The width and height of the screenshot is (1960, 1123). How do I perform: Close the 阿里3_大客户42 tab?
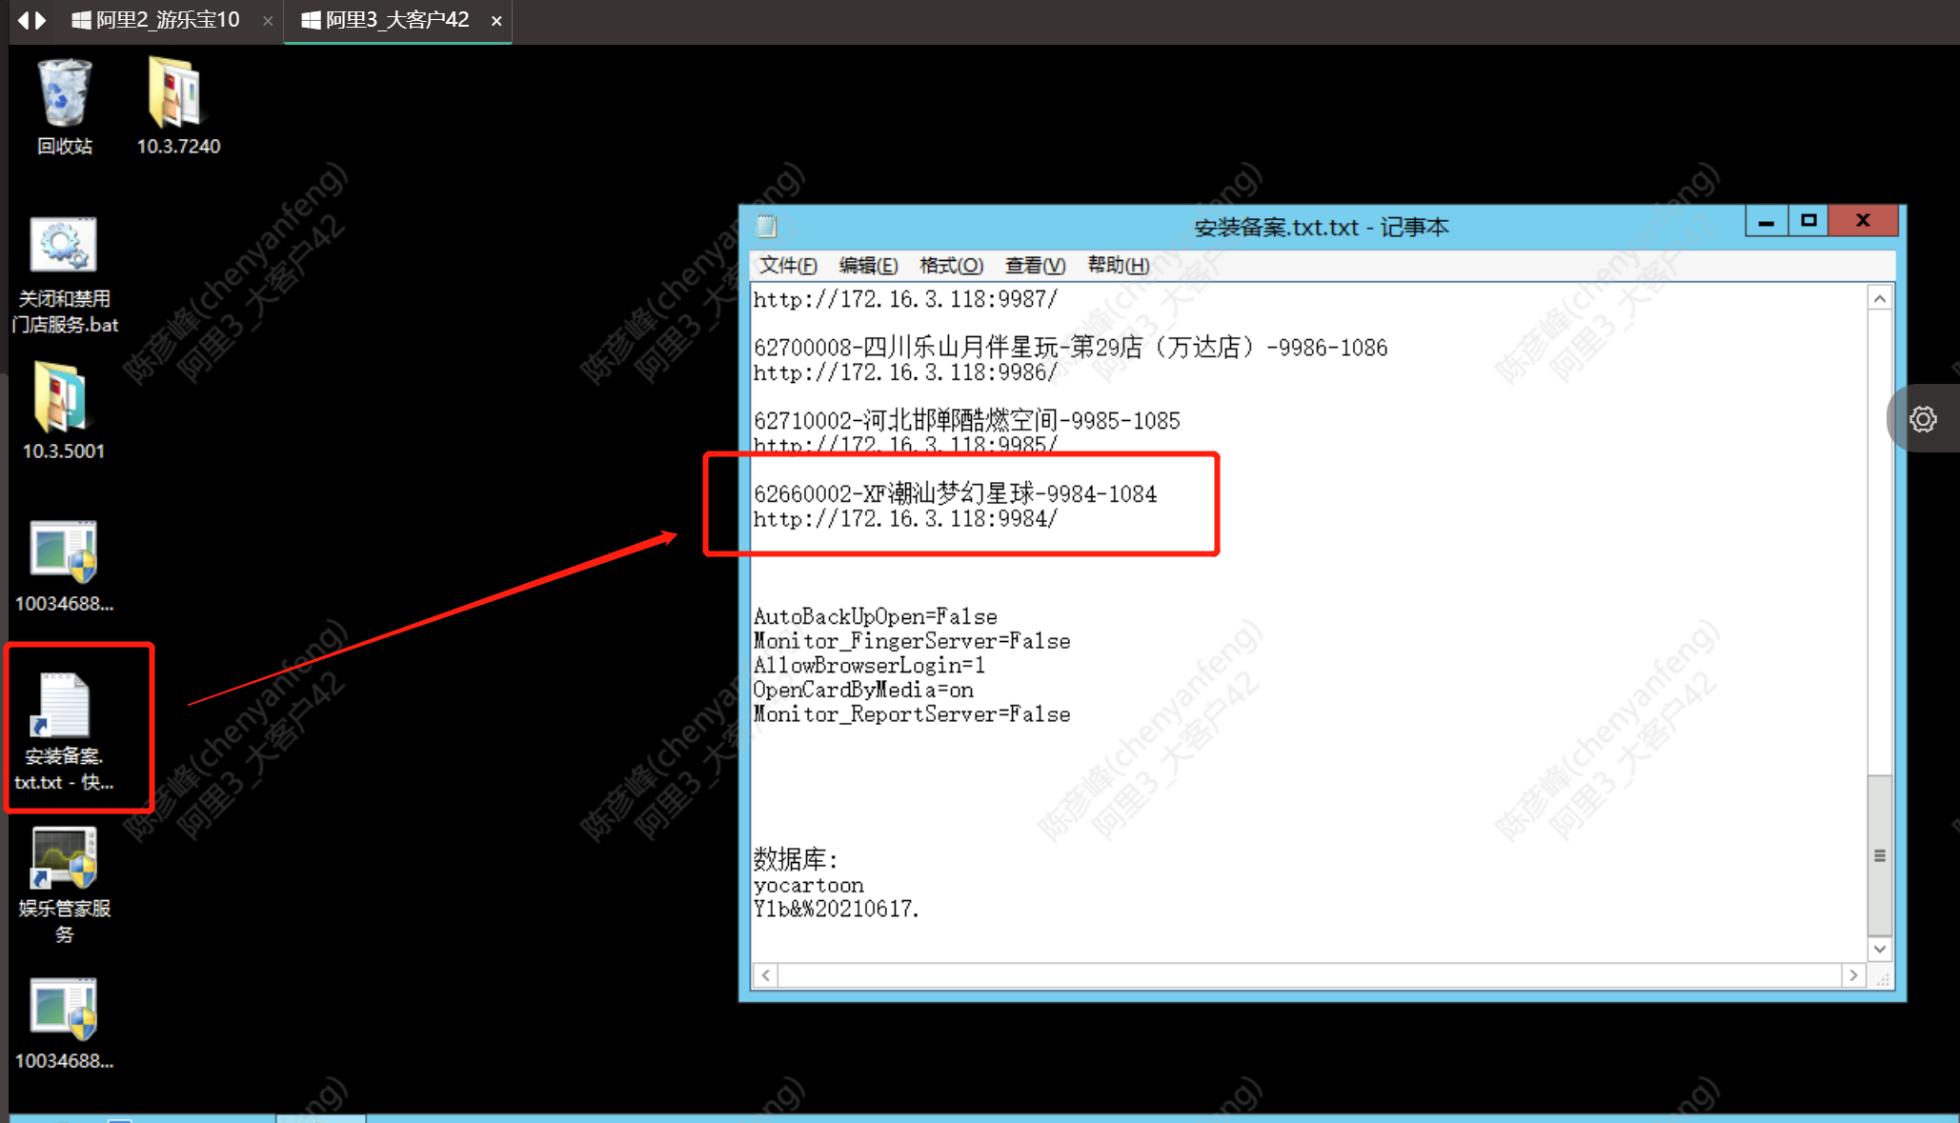(x=496, y=21)
